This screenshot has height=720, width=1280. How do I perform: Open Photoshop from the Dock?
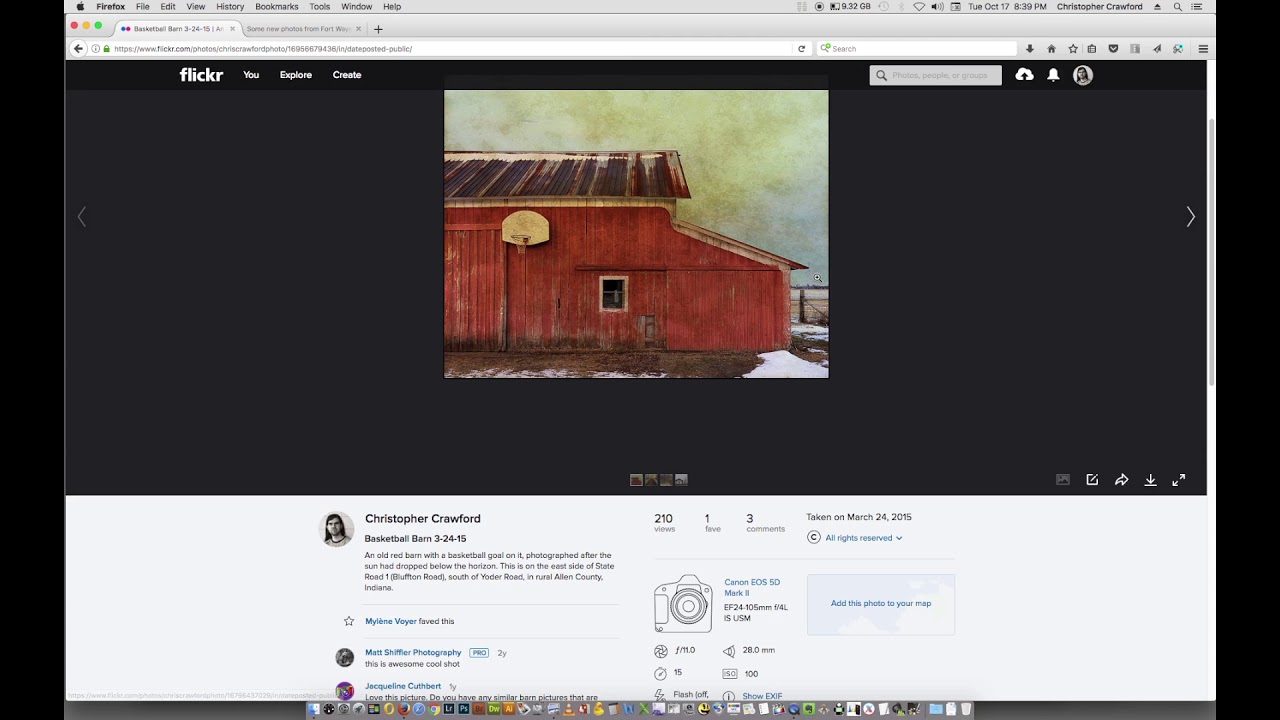pos(463,709)
